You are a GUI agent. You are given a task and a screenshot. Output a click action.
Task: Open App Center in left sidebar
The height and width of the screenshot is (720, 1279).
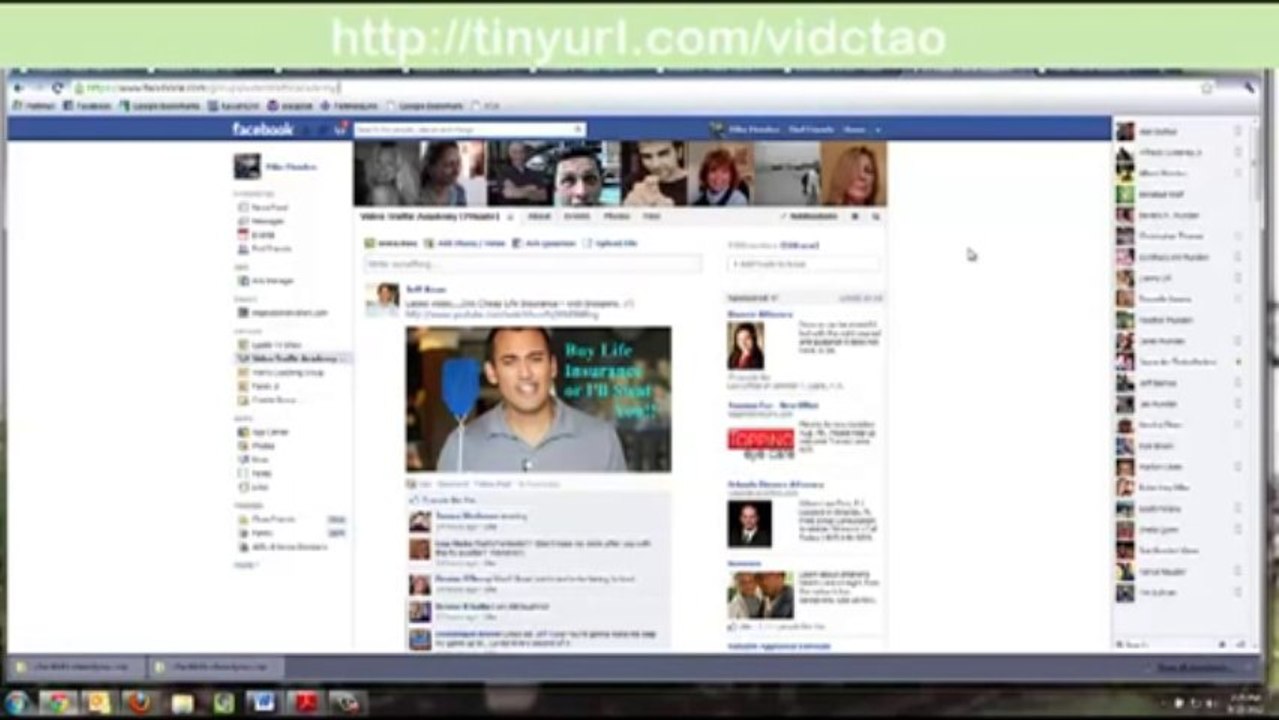tap(265, 432)
